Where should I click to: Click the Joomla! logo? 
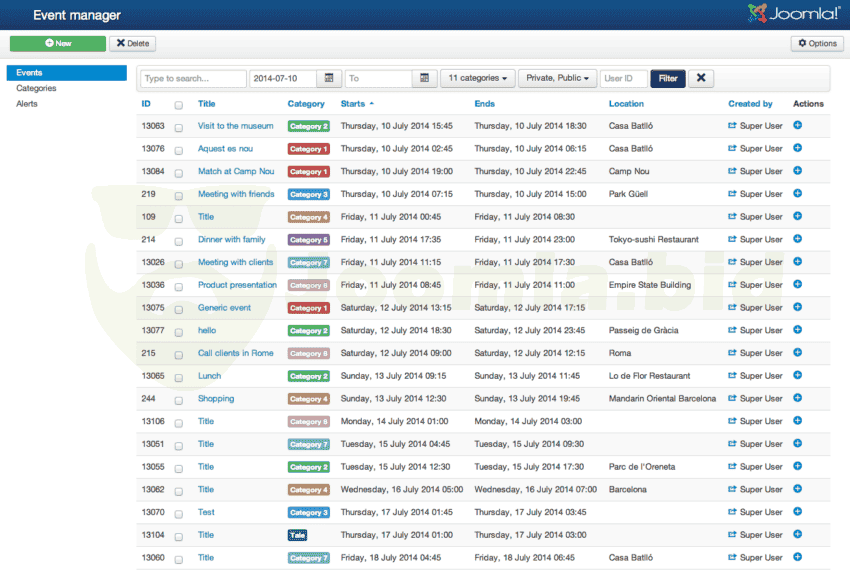pos(793,14)
